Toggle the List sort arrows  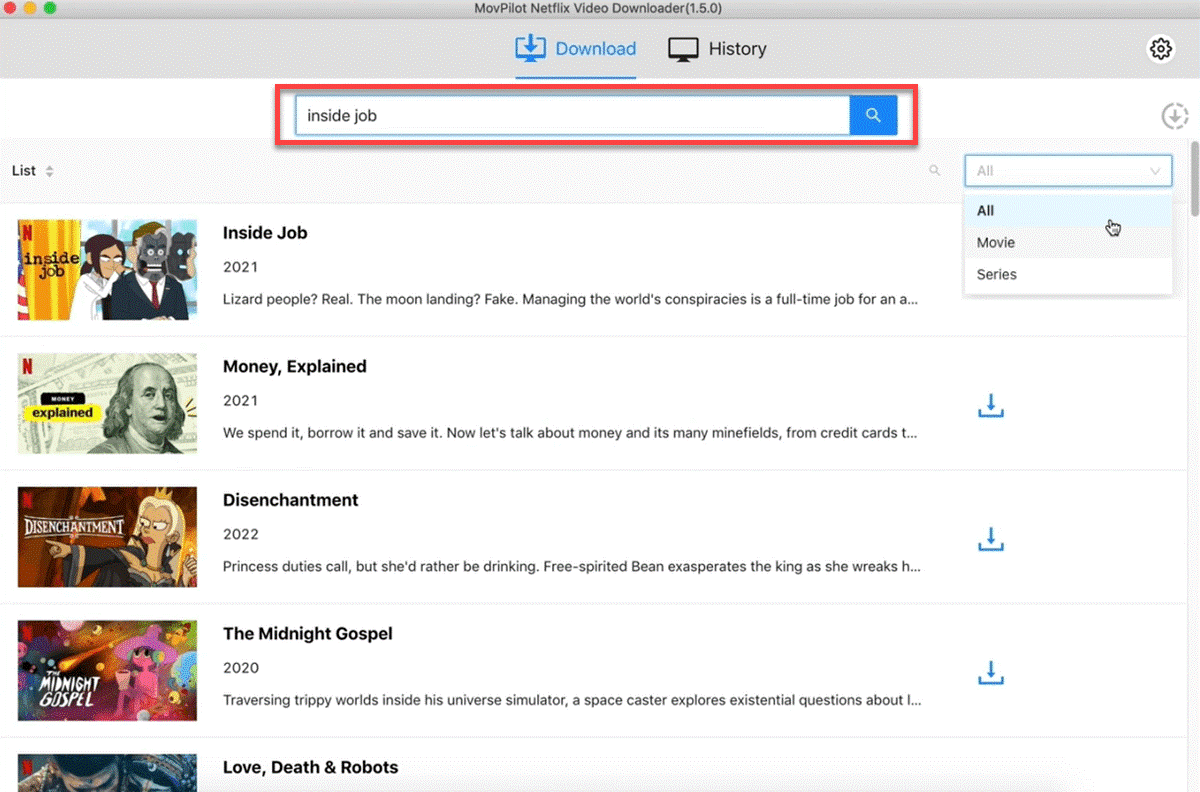pos(49,171)
